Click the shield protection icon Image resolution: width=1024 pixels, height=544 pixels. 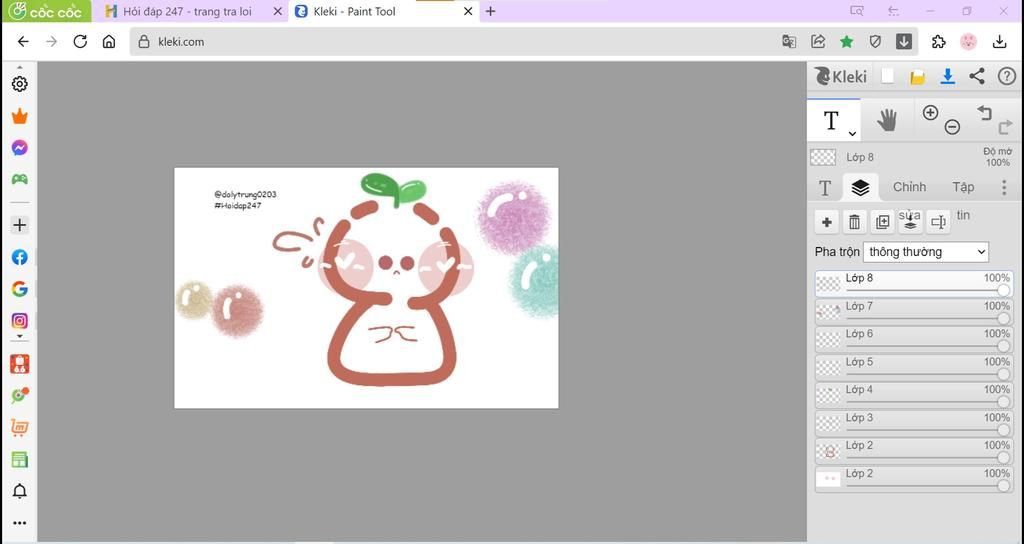click(x=875, y=42)
